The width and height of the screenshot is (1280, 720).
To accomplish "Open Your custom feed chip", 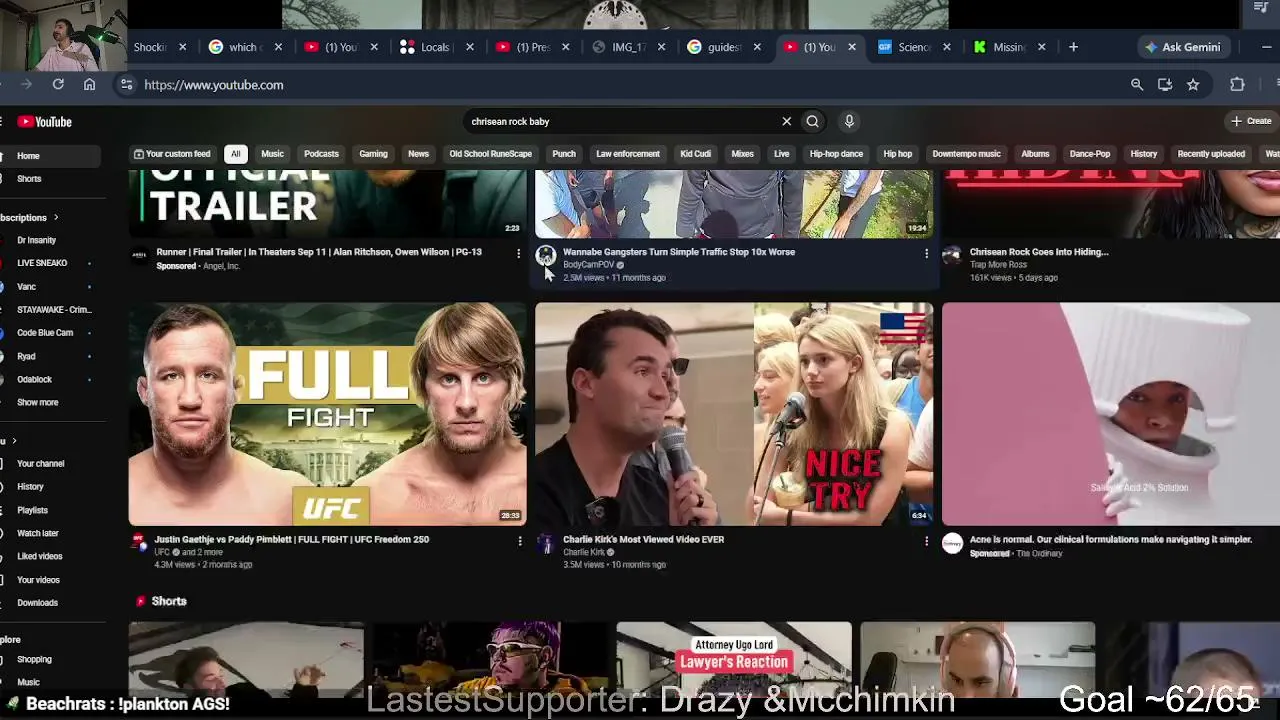I will point(172,154).
